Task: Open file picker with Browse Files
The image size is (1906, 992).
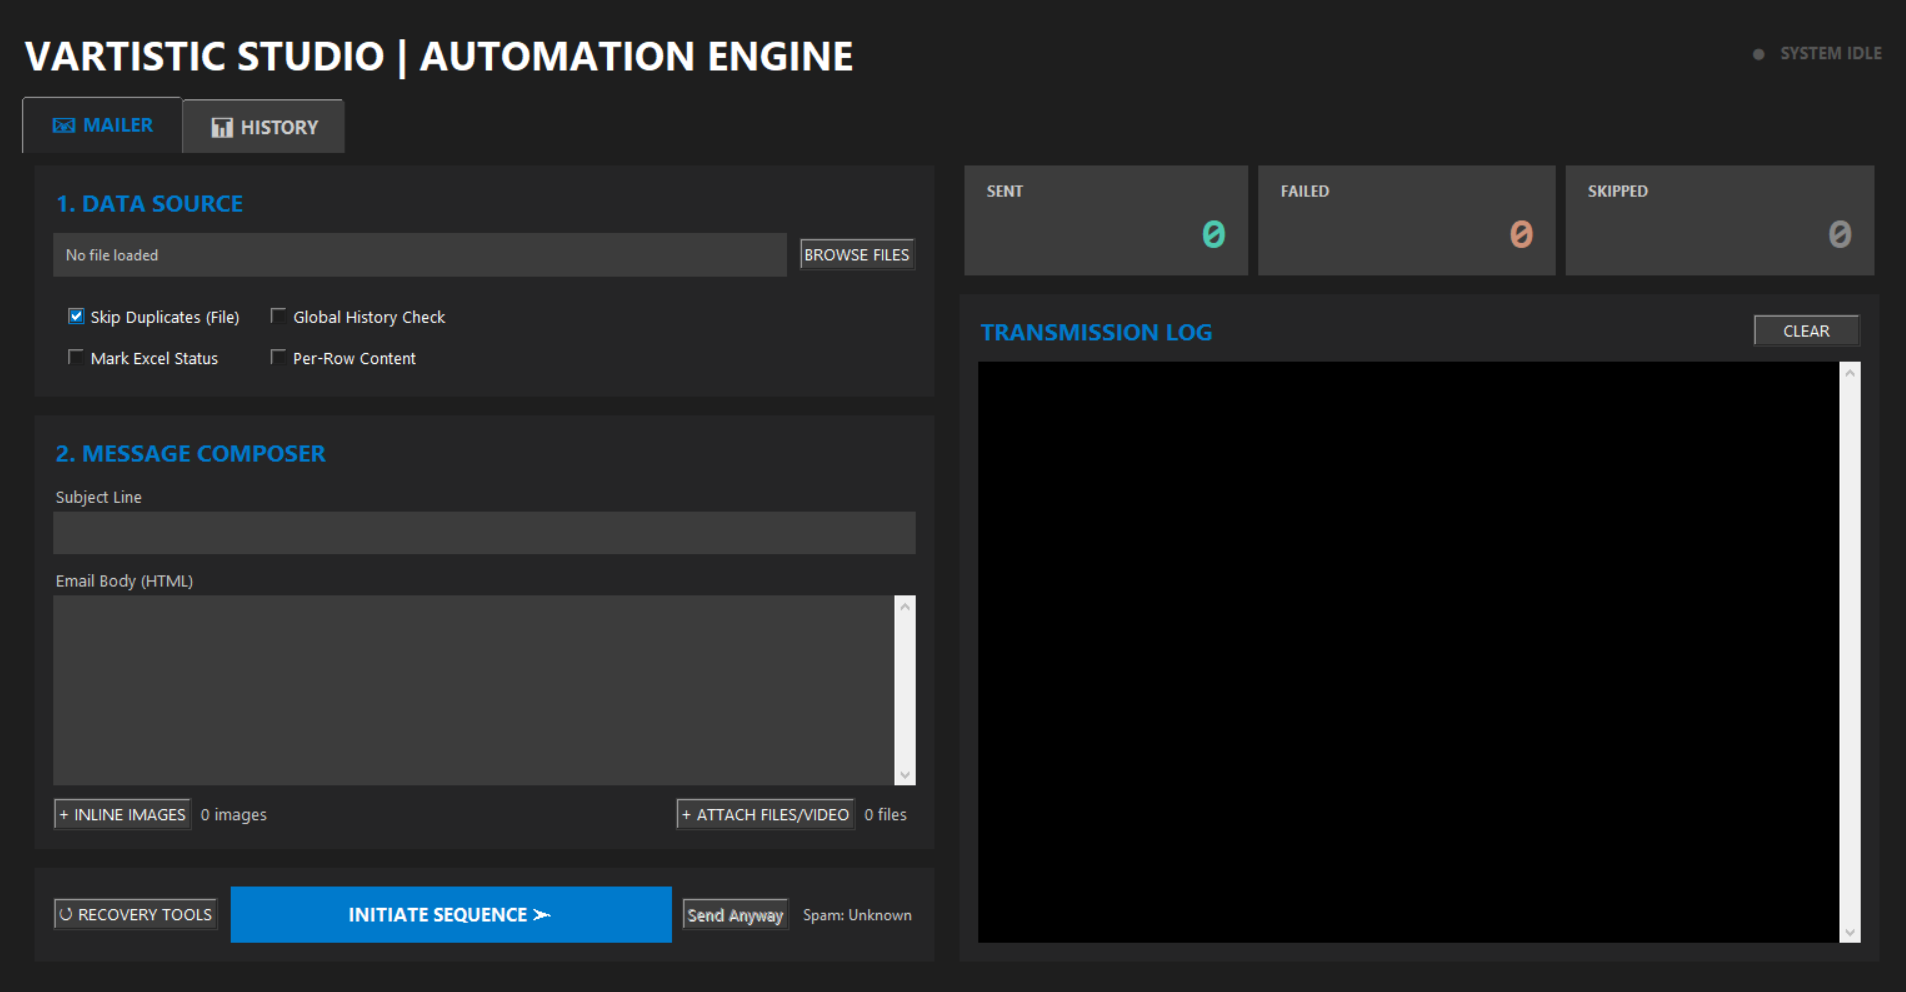Action: click(856, 254)
